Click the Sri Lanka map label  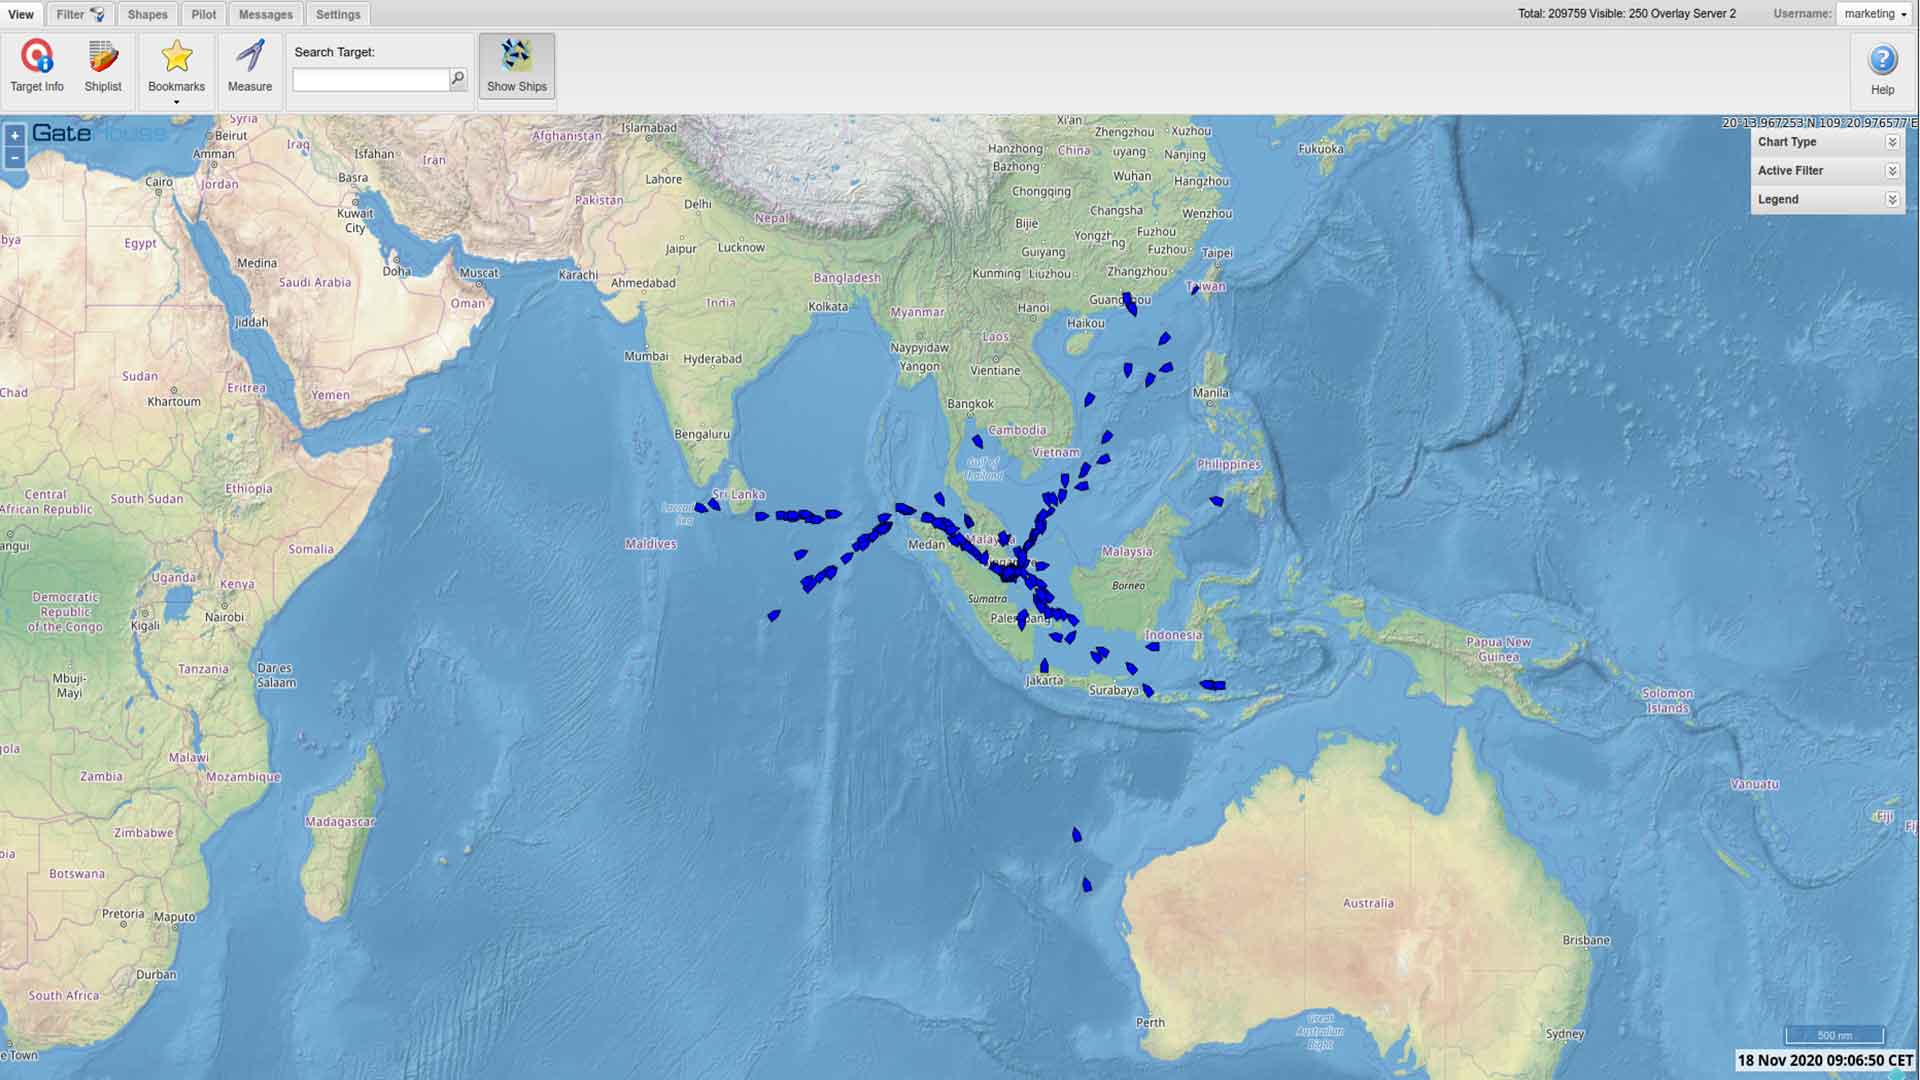[x=738, y=494]
